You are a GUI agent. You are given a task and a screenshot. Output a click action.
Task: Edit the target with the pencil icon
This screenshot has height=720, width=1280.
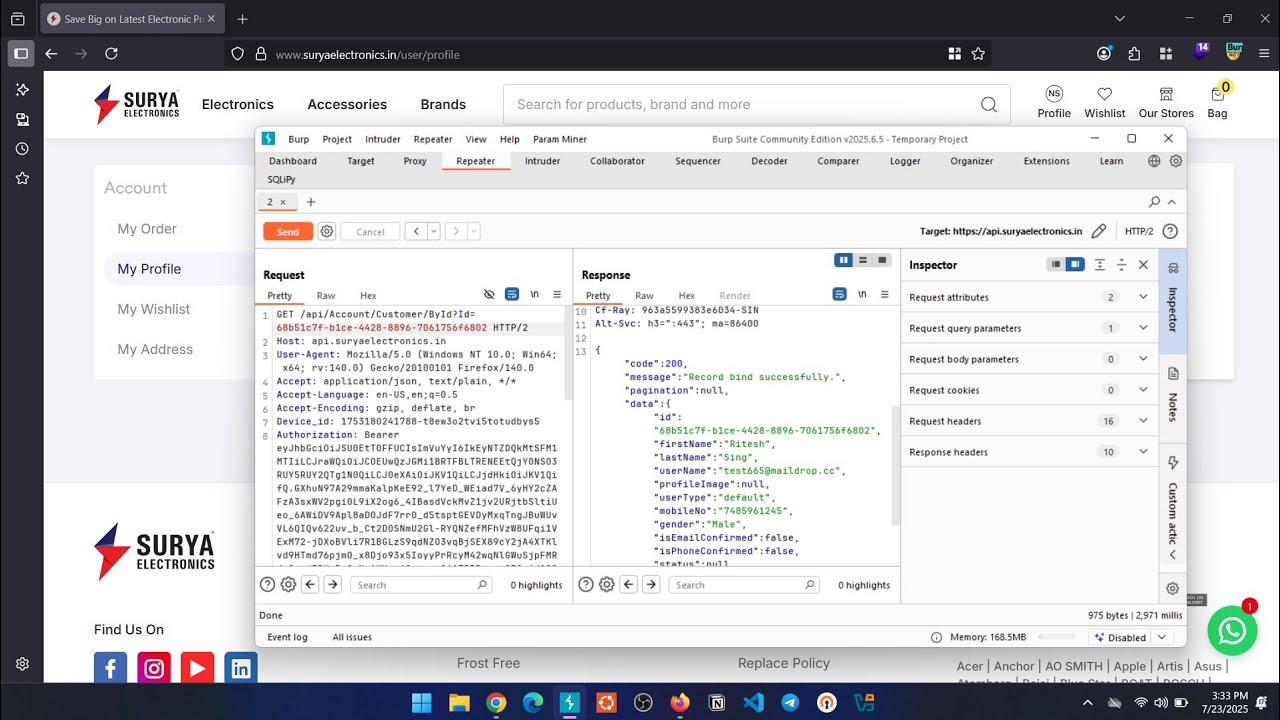coord(1099,231)
